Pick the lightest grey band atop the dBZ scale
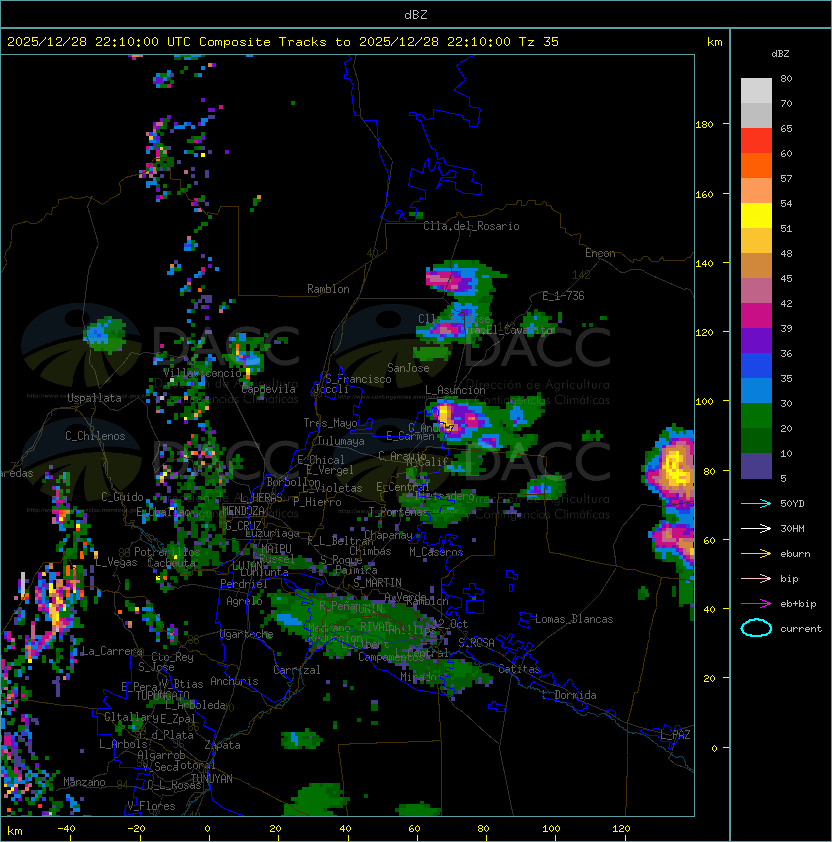The height and width of the screenshot is (842, 832). pyautogui.click(x=756, y=90)
